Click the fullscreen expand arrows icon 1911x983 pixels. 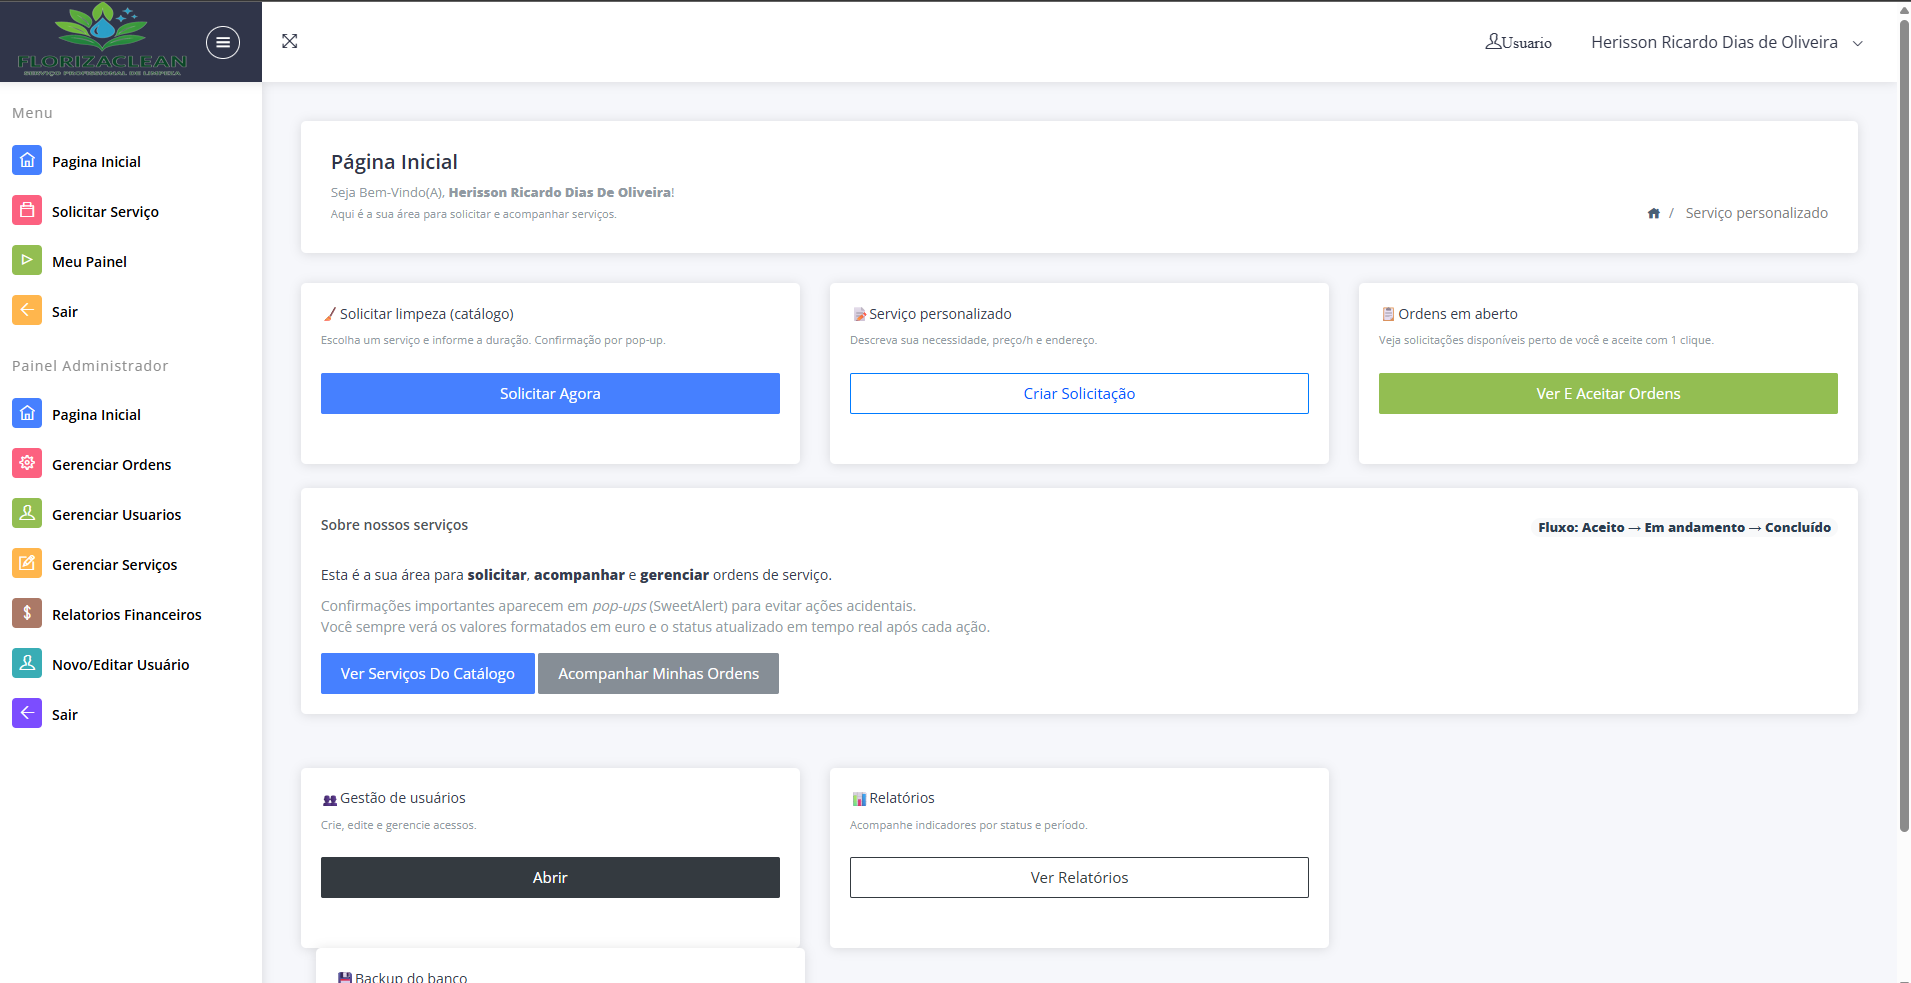290,41
